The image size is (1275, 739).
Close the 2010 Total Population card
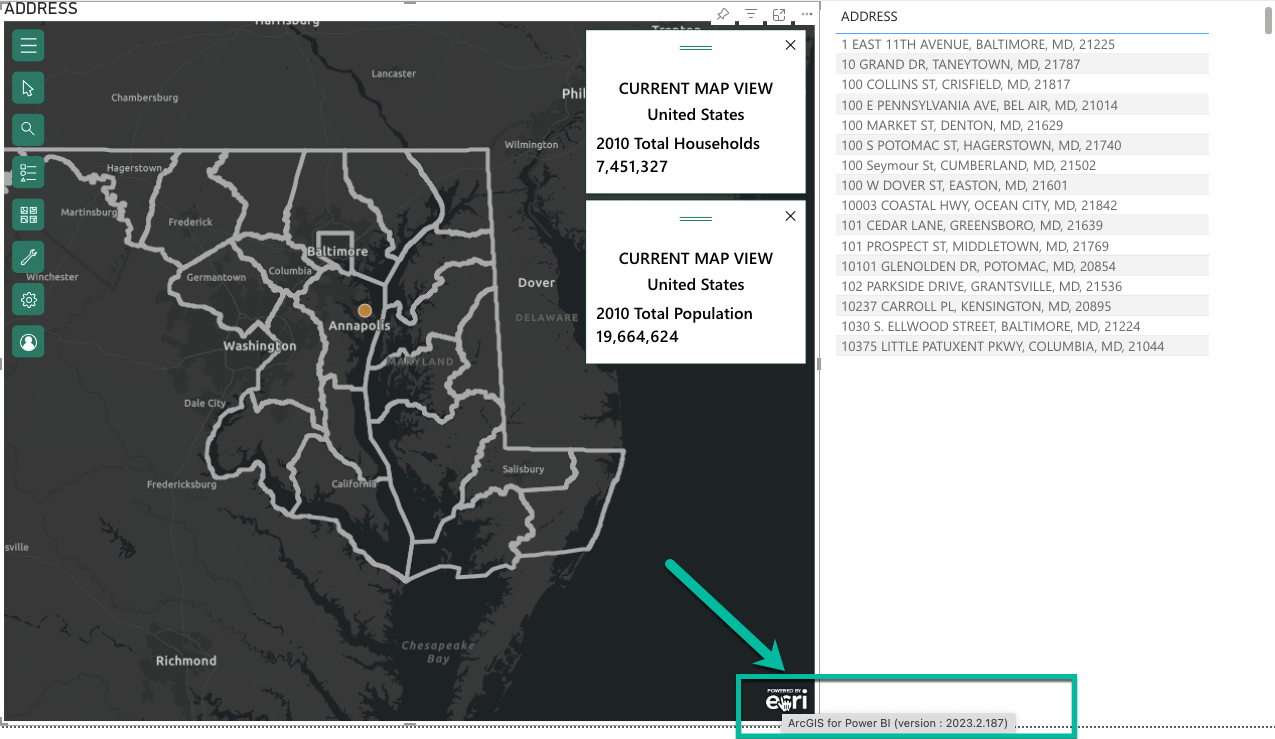tap(790, 216)
